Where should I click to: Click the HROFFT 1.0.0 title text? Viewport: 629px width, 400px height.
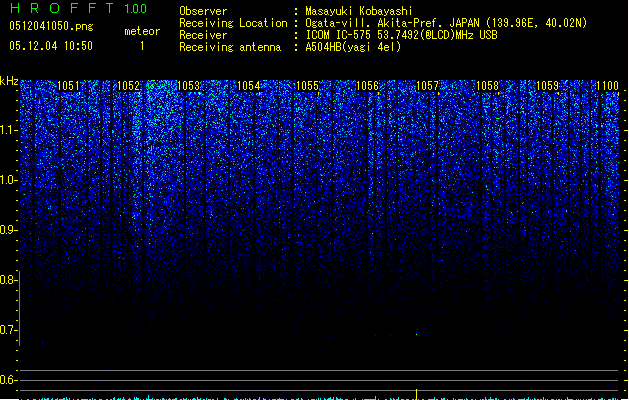(x=79, y=8)
